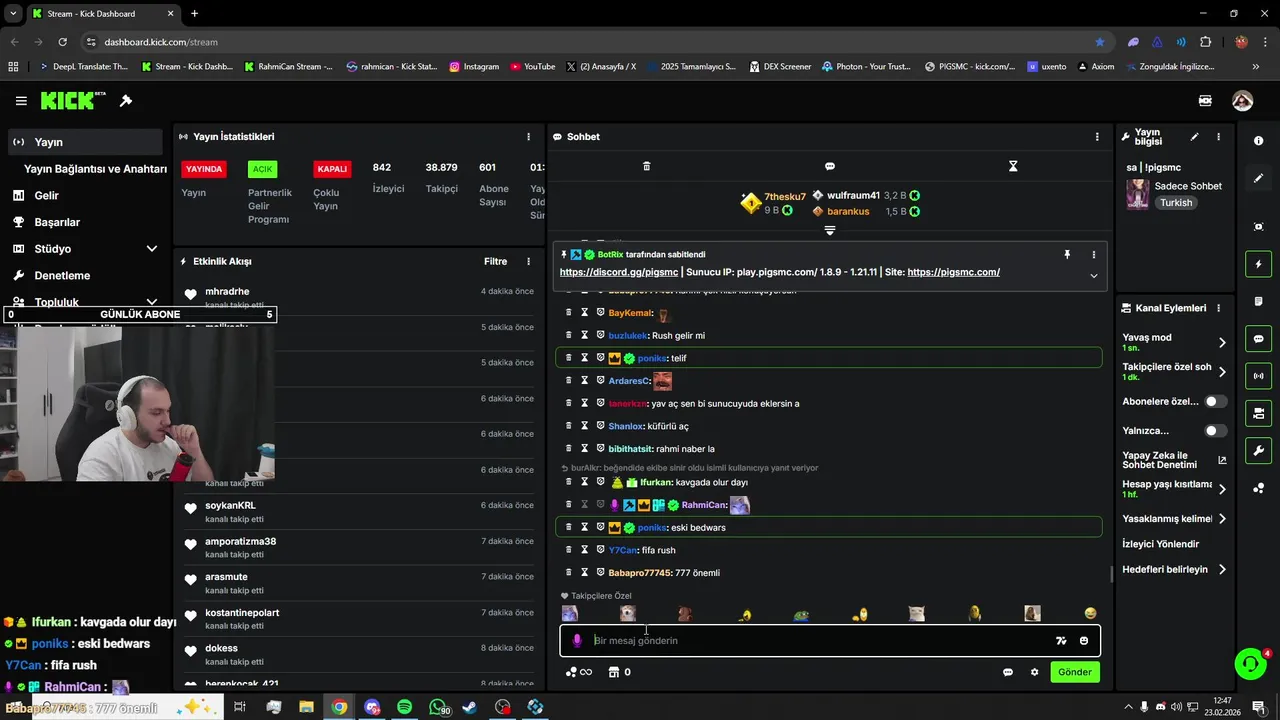Click the store icon in top header
Screen dimensions: 1280x720
point(1205,101)
